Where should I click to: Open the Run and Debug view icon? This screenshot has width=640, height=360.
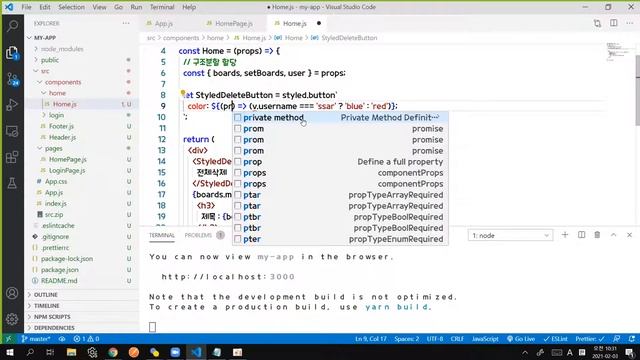point(12,105)
